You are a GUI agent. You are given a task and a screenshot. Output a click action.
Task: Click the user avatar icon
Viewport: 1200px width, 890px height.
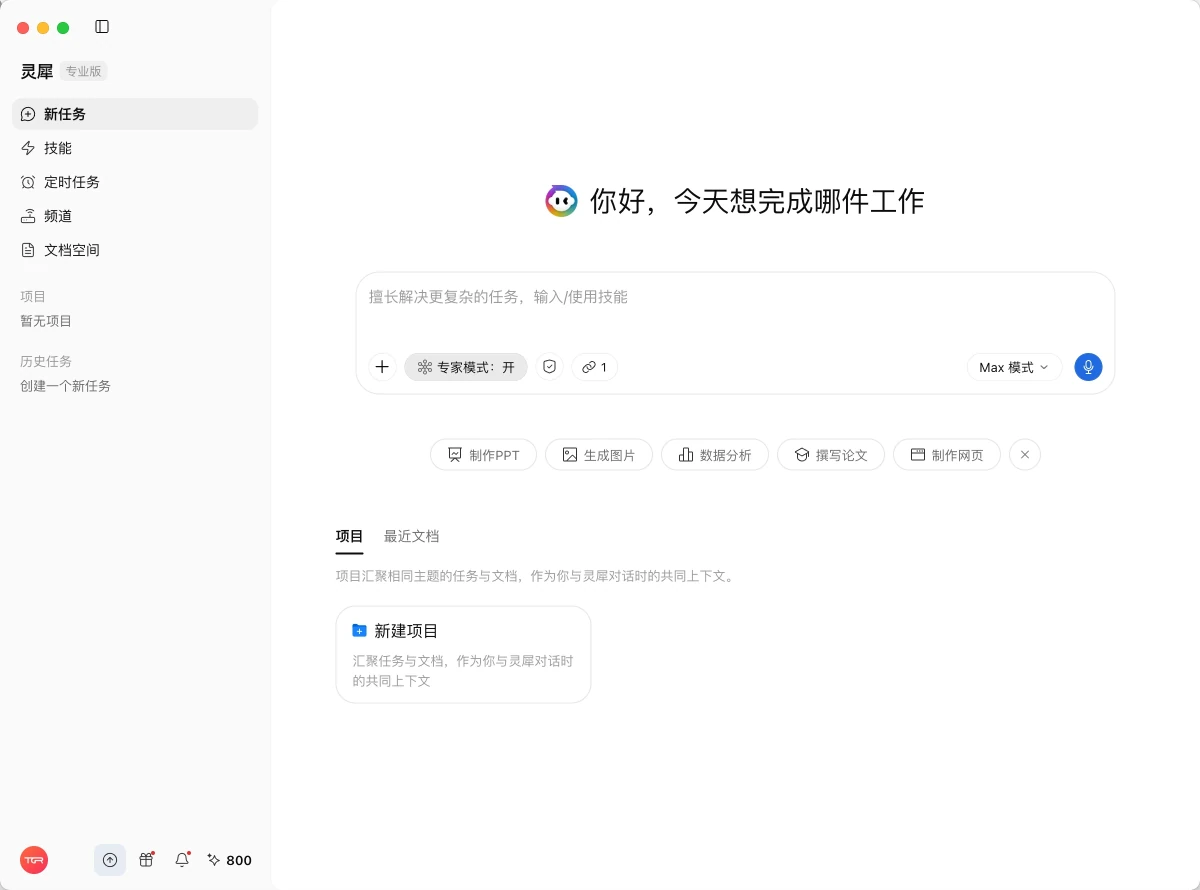(34, 860)
